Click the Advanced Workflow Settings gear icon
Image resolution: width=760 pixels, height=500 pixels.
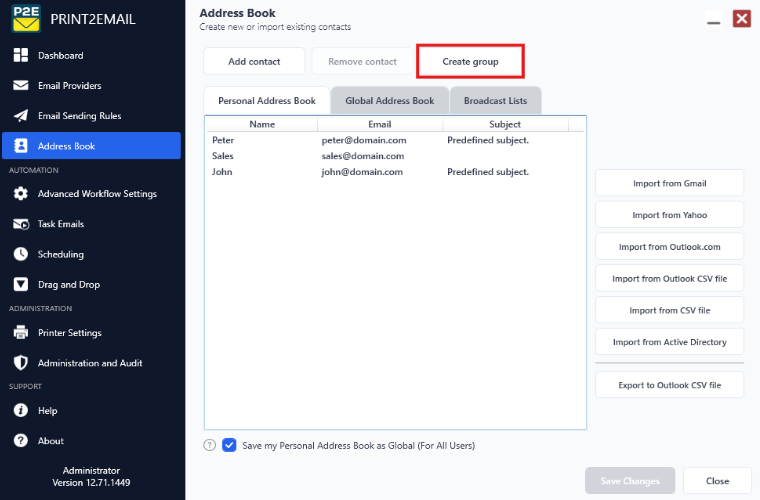pyautogui.click(x=21, y=193)
